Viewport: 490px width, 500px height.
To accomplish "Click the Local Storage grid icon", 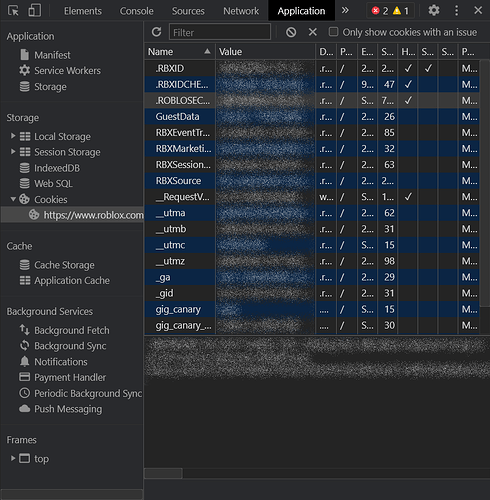I will pyautogui.click(x=25, y=136).
